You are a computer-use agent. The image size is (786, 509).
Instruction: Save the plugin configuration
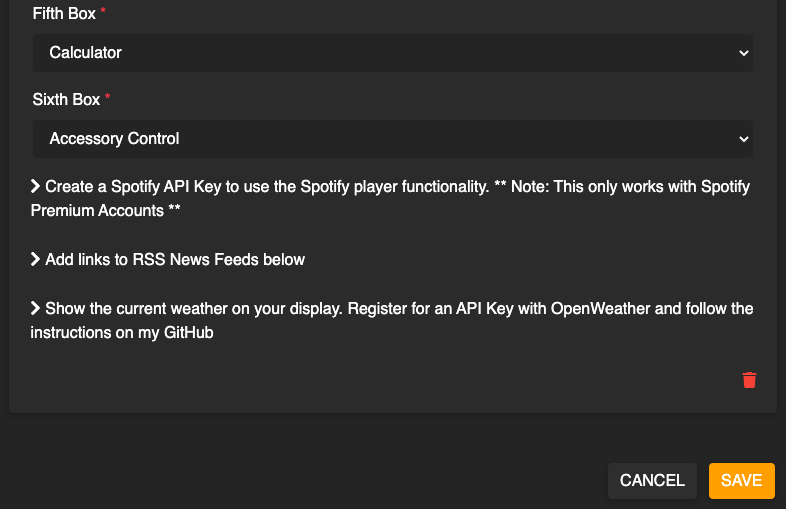click(741, 480)
